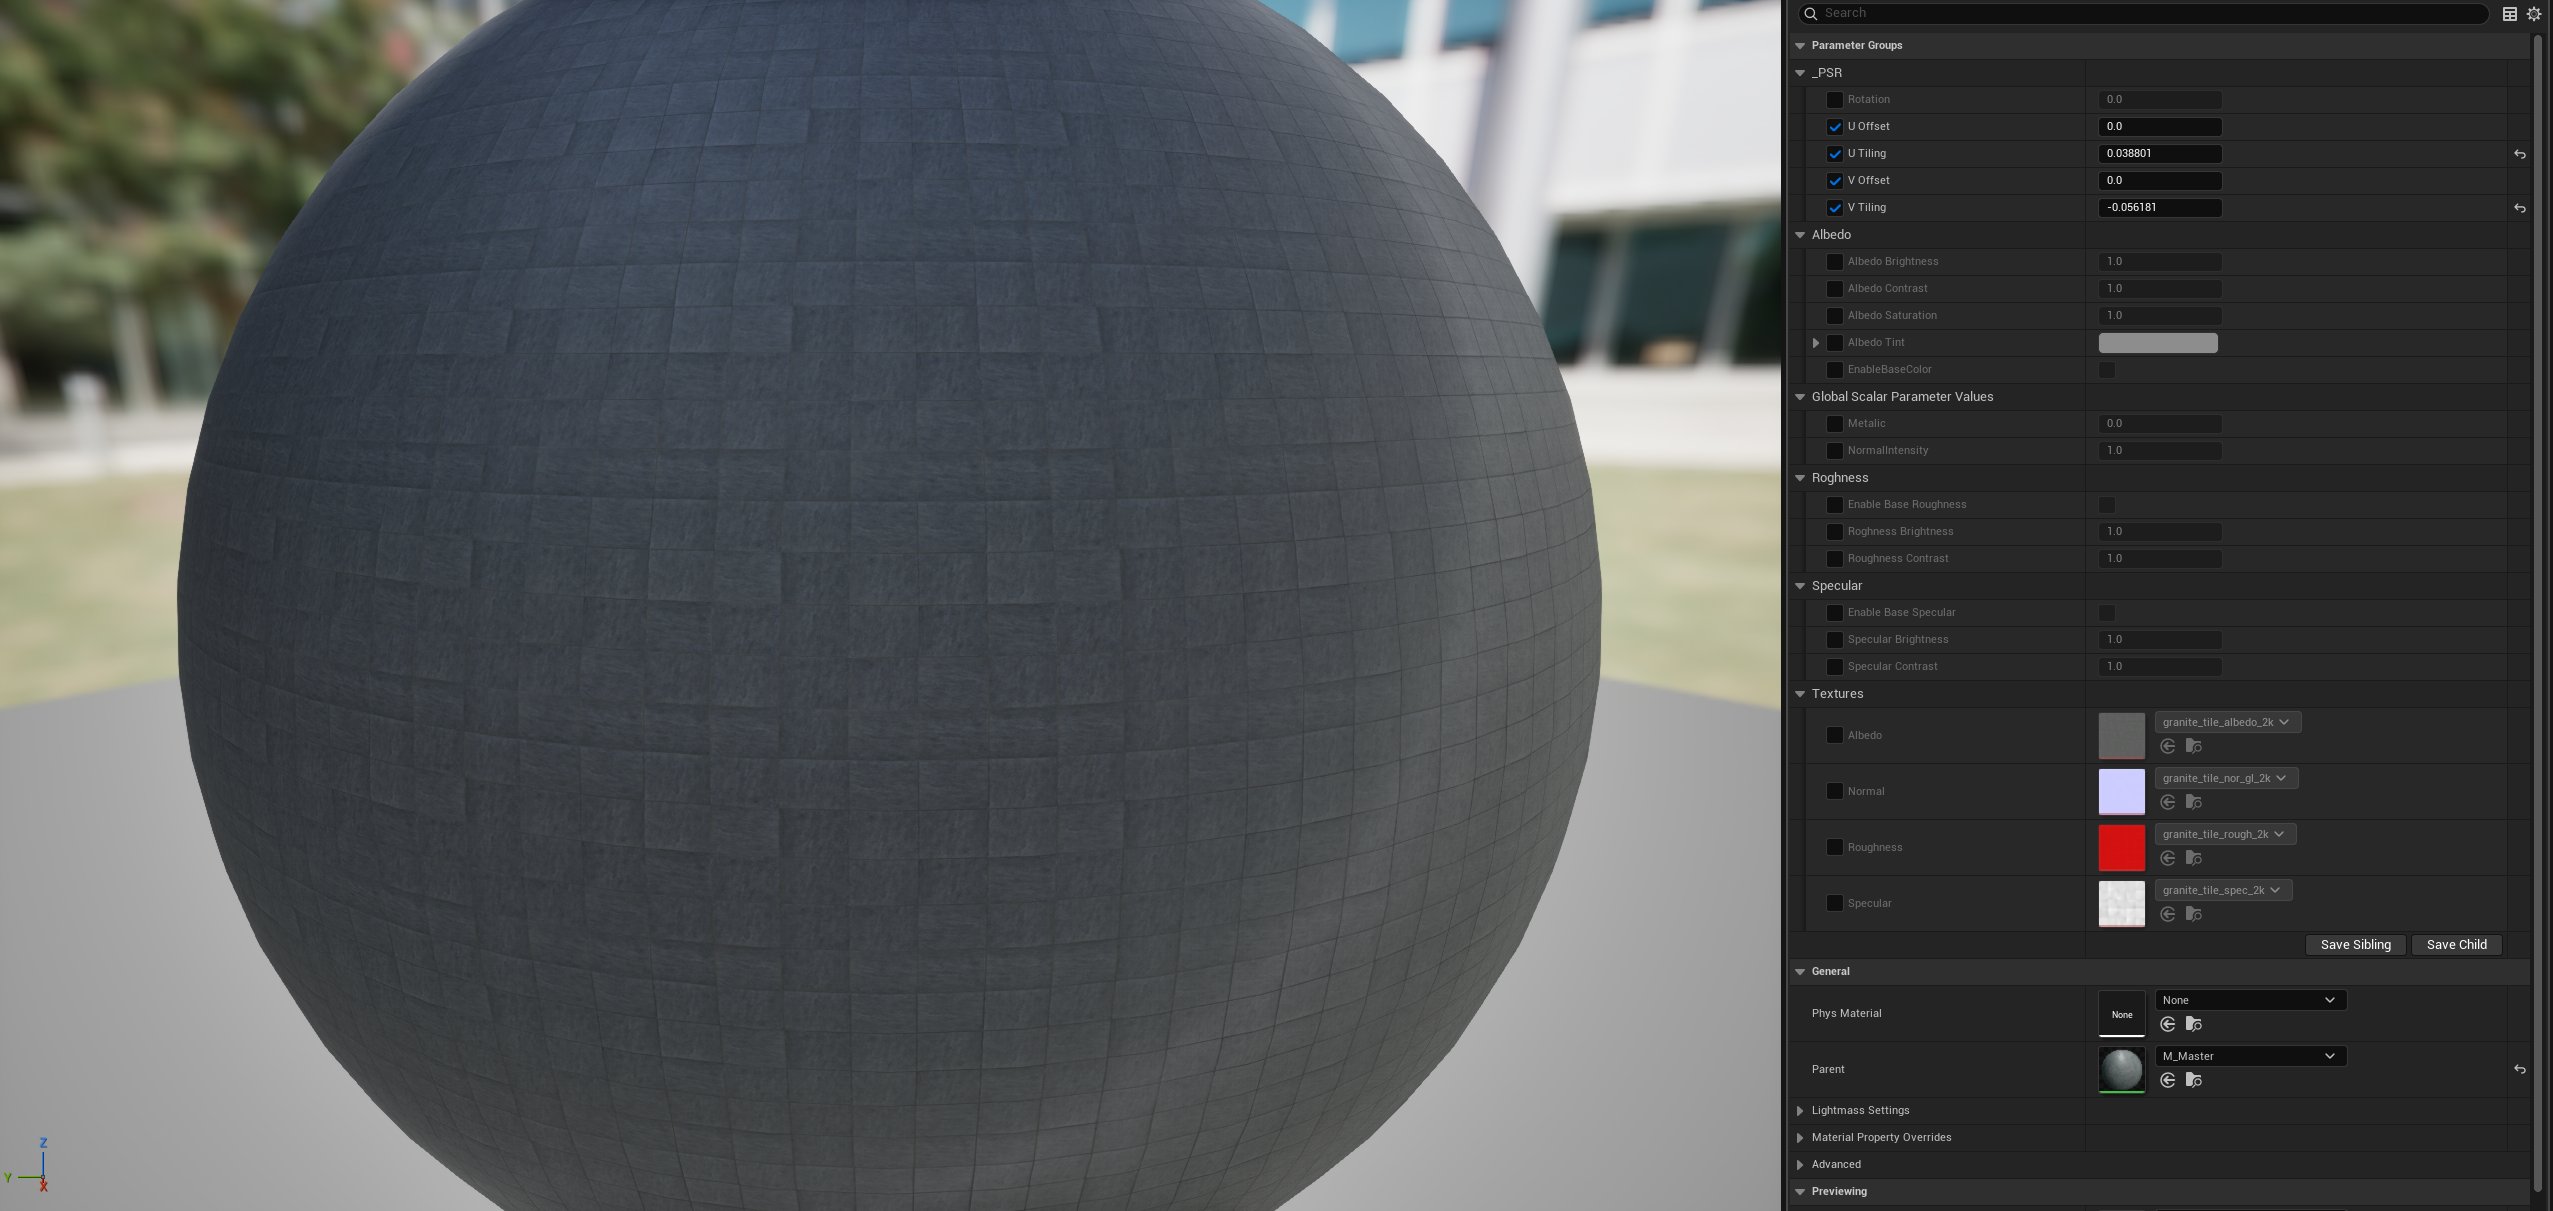Toggle property matrix table view icon
The width and height of the screenshot is (2553, 1211).
pos(2509,13)
